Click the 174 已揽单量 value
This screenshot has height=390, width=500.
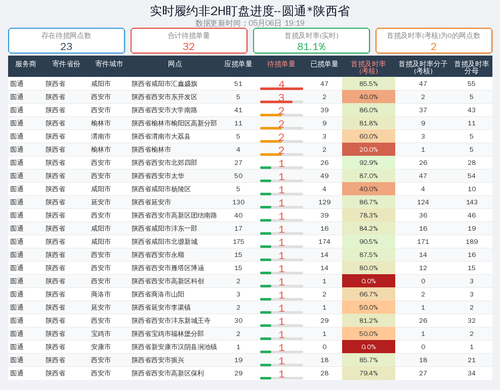coord(324,242)
